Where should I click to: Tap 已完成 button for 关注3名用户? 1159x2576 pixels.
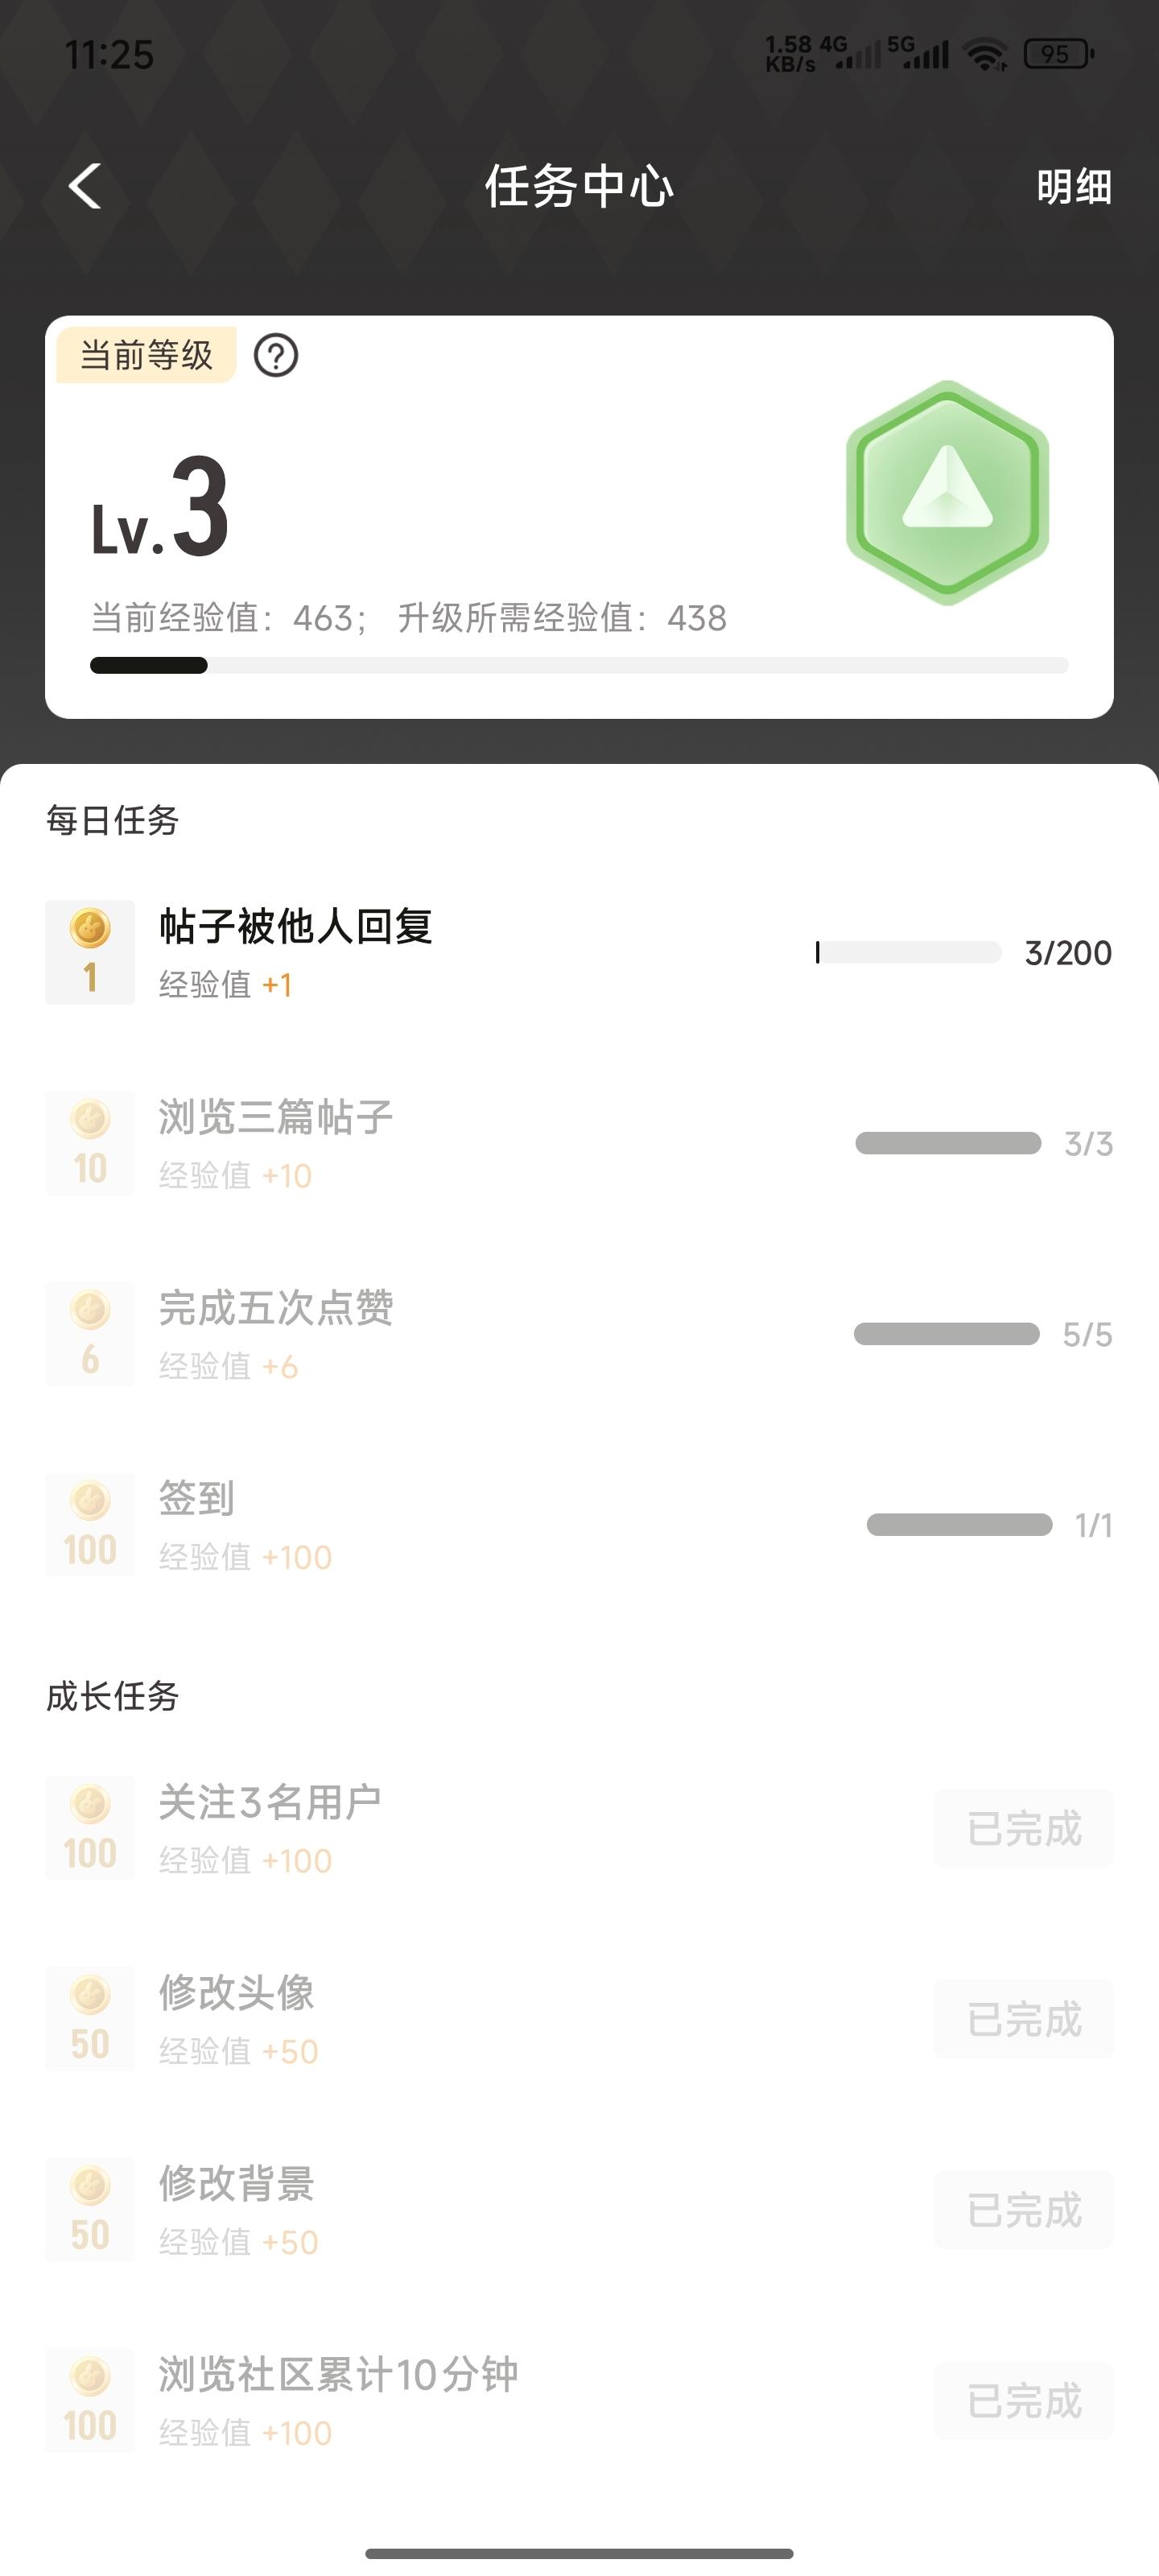[1023, 1828]
